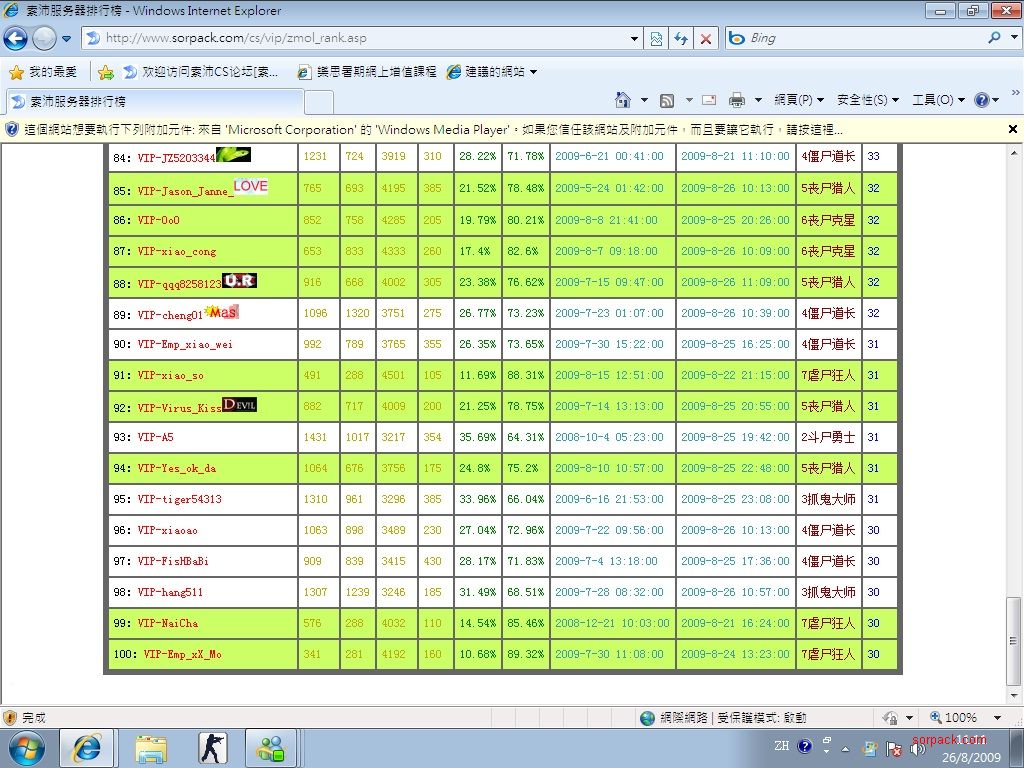Screen dimensions: 1024x768
Task: Click the Refresh page icon
Action: (x=681, y=38)
